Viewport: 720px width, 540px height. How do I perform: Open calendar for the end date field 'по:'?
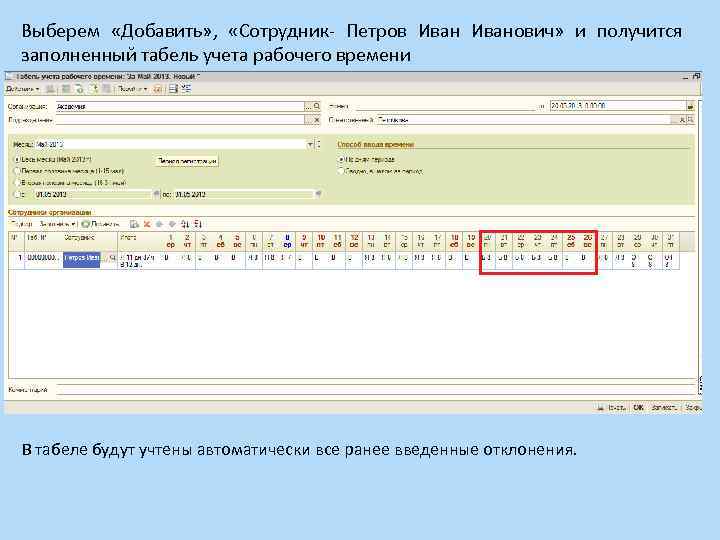pos(318,194)
